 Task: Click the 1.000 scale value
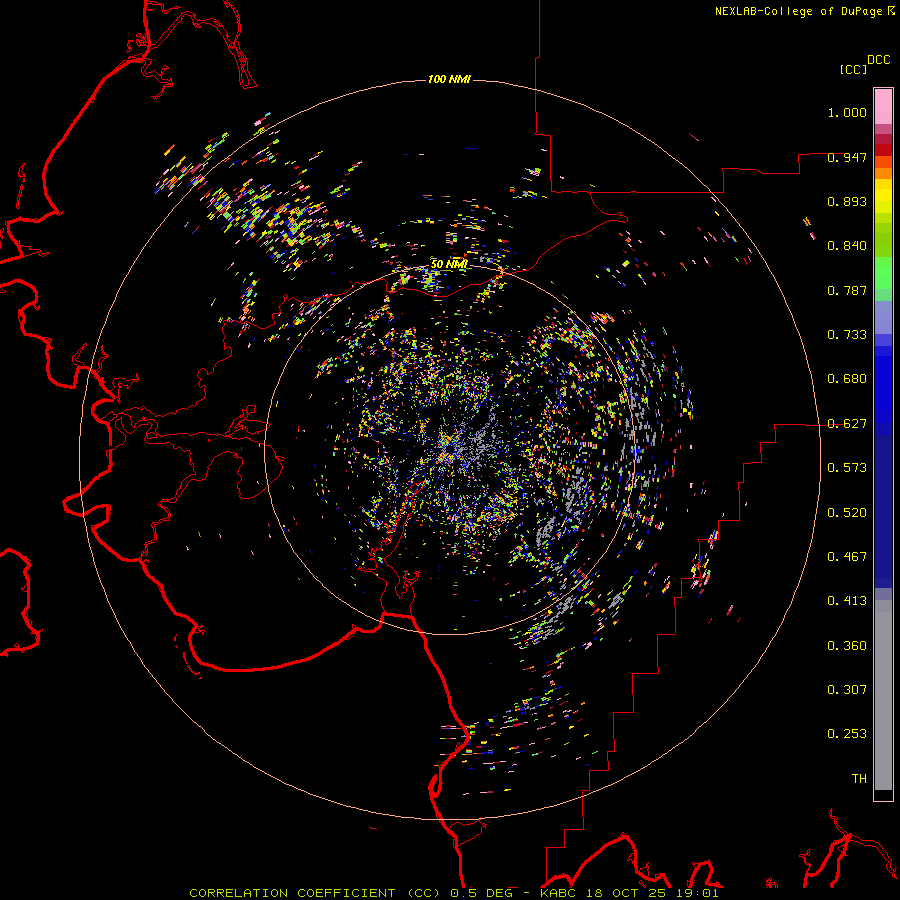847,112
